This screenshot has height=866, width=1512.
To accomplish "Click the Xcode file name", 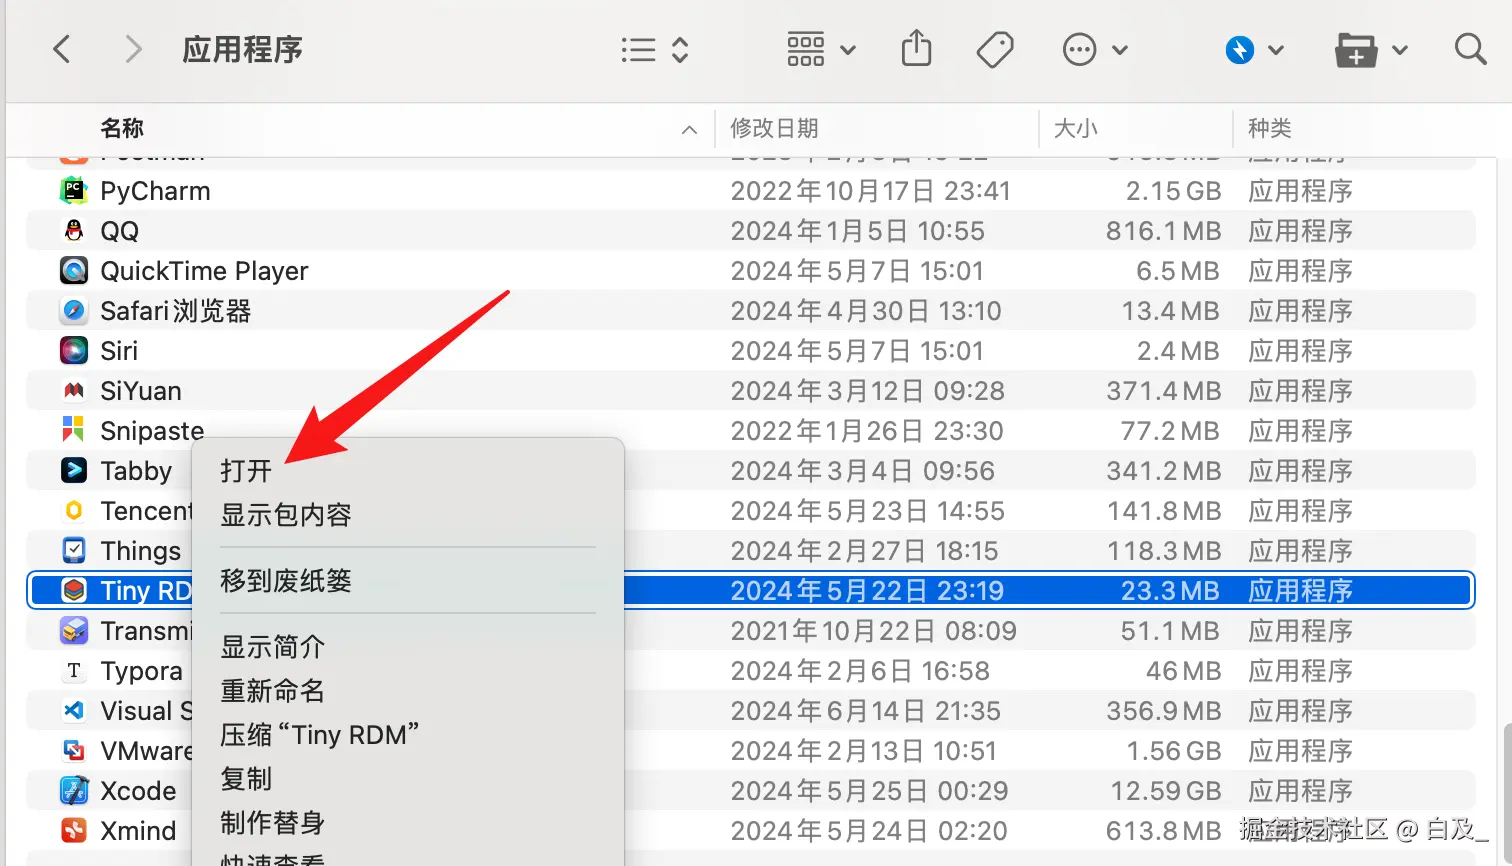I will point(138,791).
